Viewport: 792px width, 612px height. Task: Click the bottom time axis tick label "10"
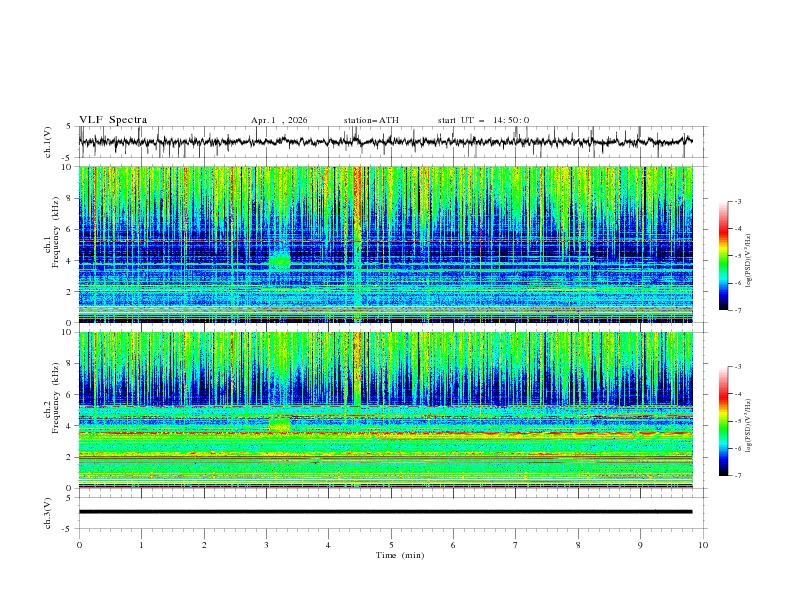tap(703, 545)
